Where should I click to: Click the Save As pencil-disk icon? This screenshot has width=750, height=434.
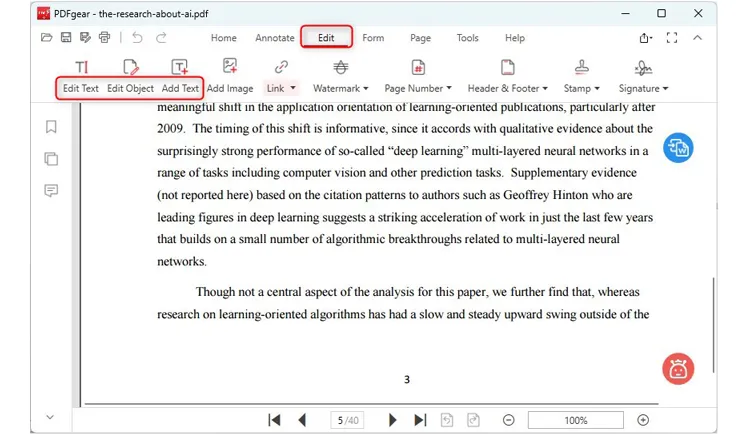point(86,37)
